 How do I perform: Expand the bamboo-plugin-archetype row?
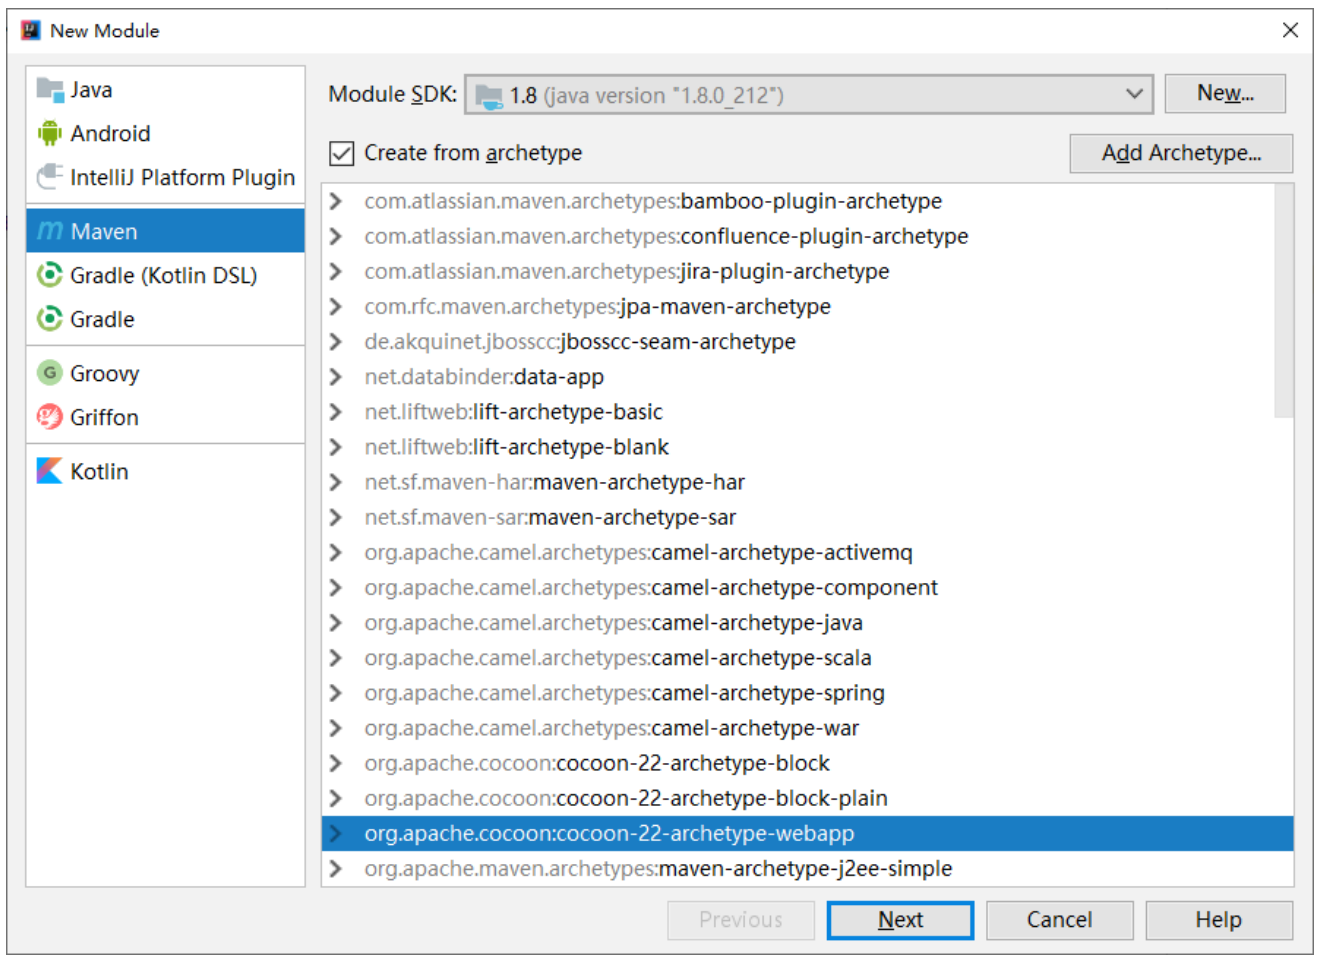click(336, 201)
